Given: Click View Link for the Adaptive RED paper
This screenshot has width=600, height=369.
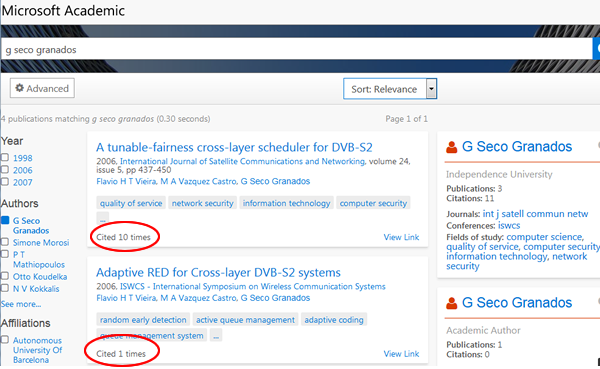Looking at the screenshot, I should pyautogui.click(x=401, y=354).
